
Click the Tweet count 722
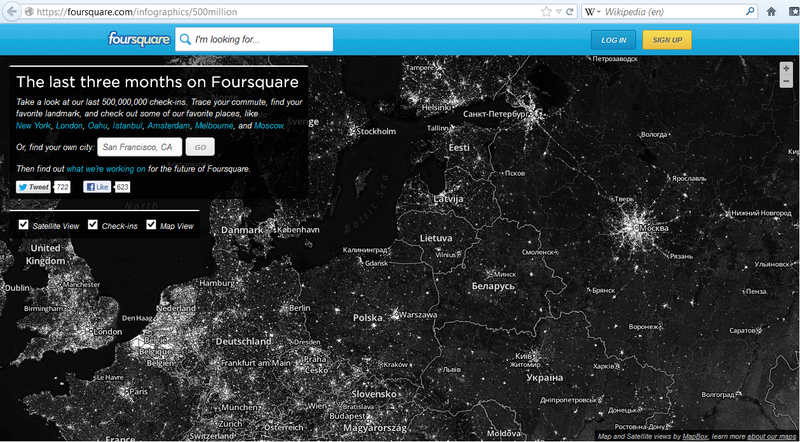[x=62, y=187]
